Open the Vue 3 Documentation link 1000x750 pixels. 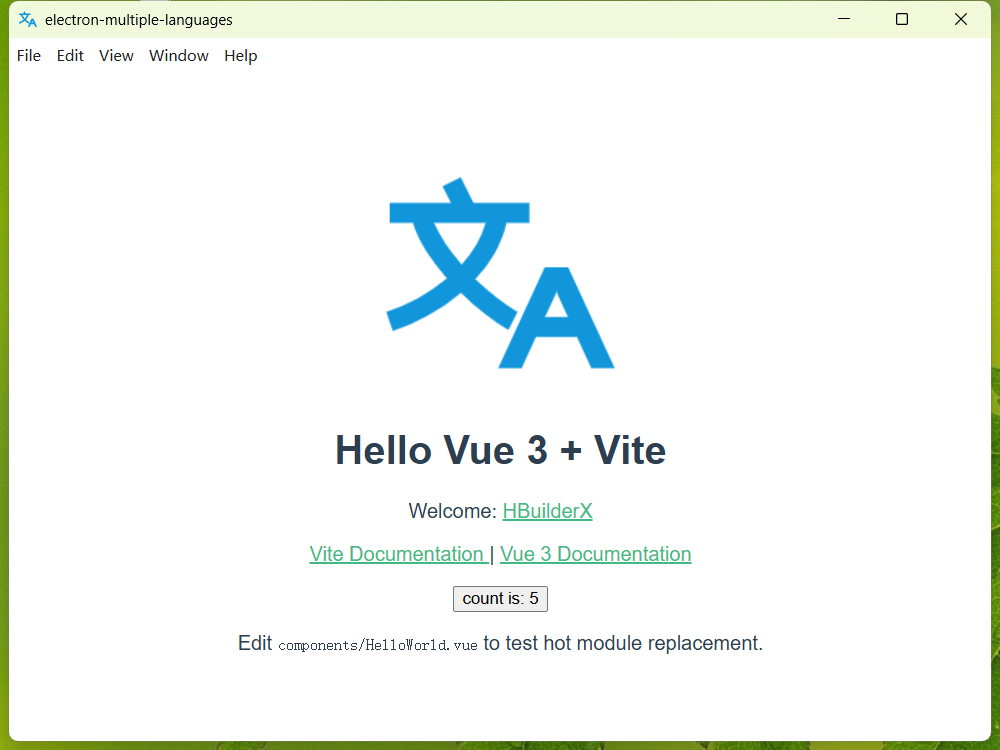click(596, 554)
